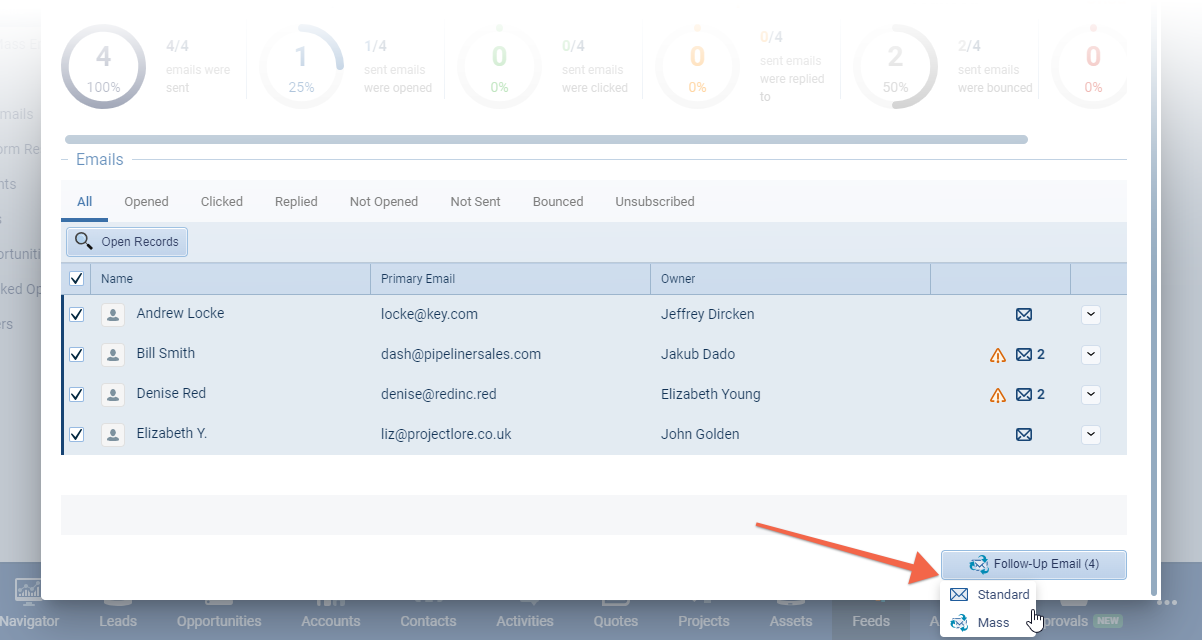Click the envelope icon in Denise Red's row
Image resolution: width=1202 pixels, height=640 pixels.
tap(1024, 395)
